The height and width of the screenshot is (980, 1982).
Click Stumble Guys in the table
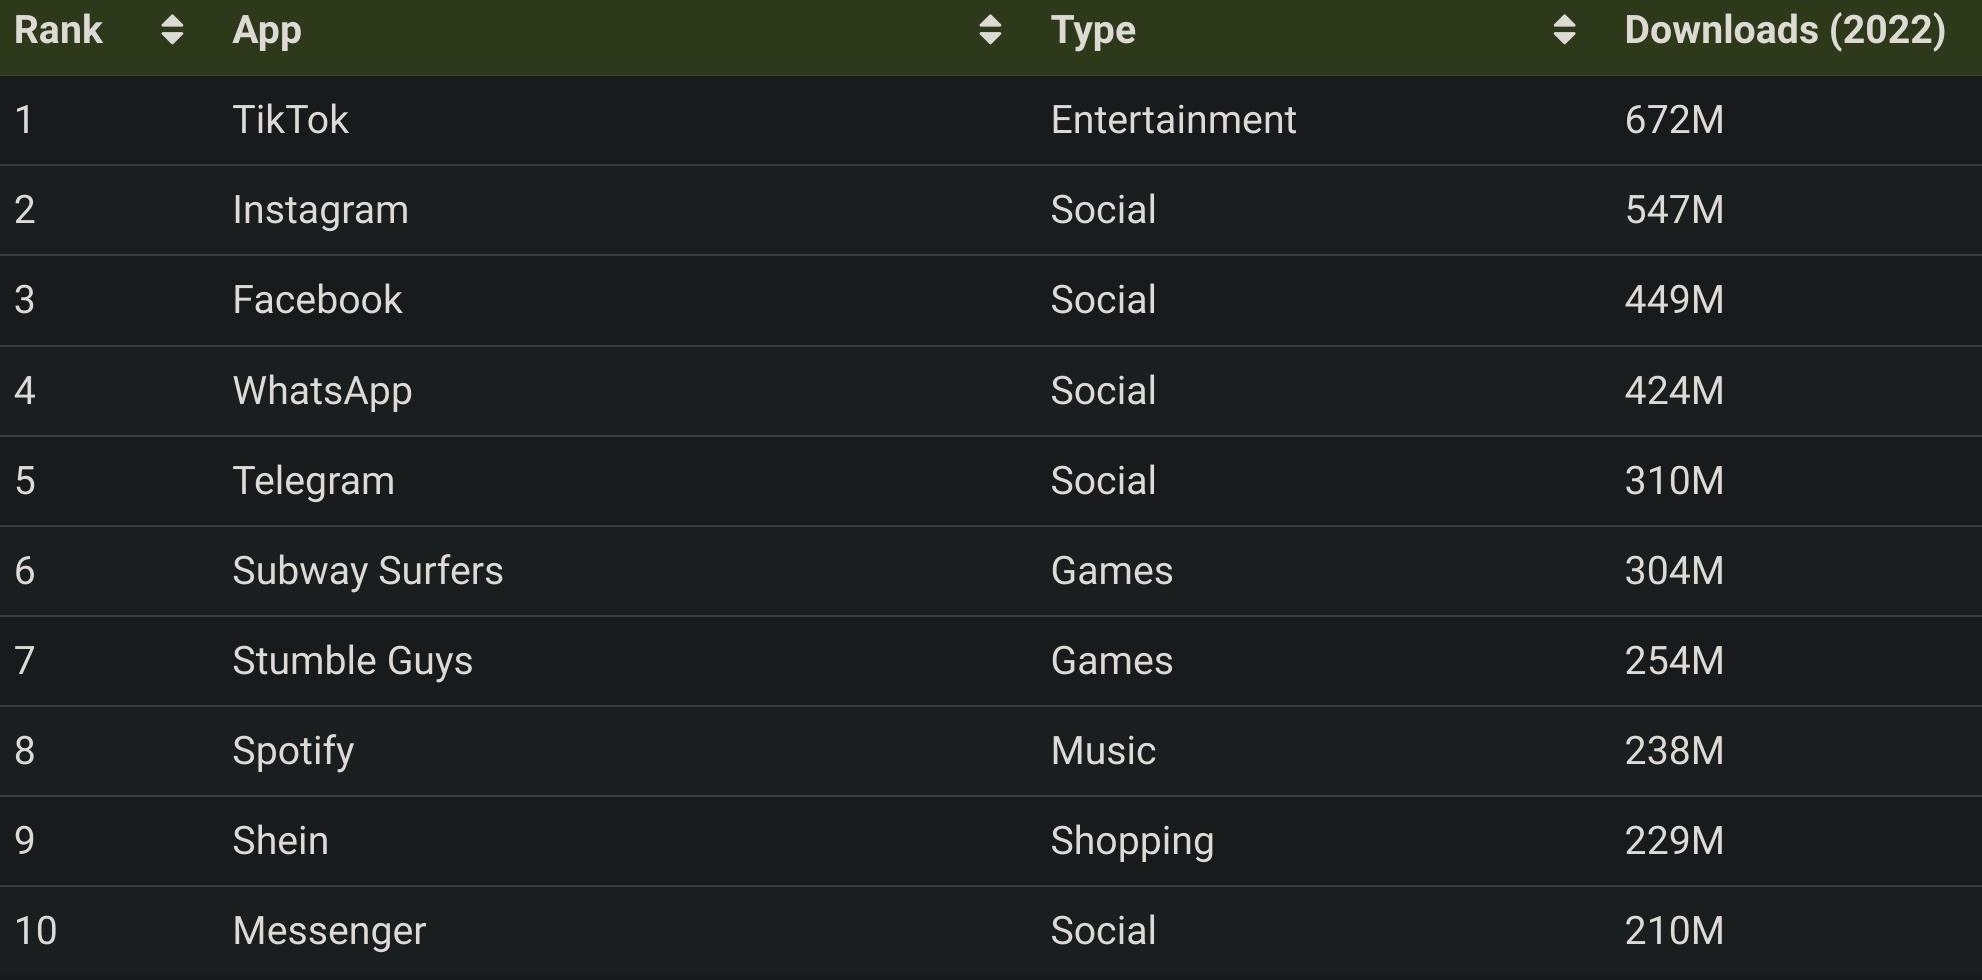[x=352, y=661]
